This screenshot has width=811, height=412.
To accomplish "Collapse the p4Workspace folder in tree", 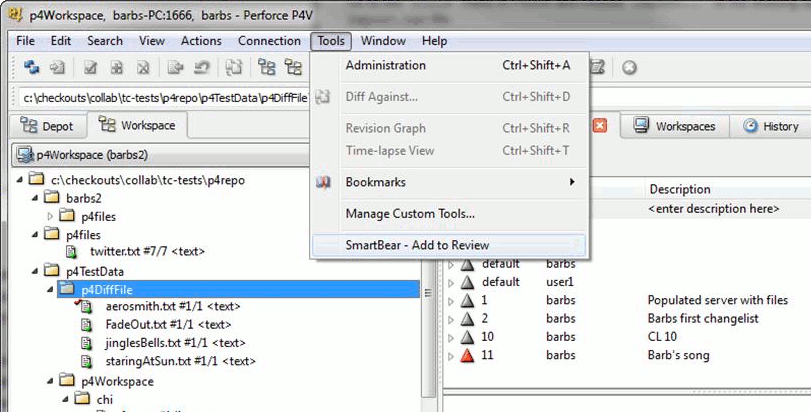I will point(50,381).
